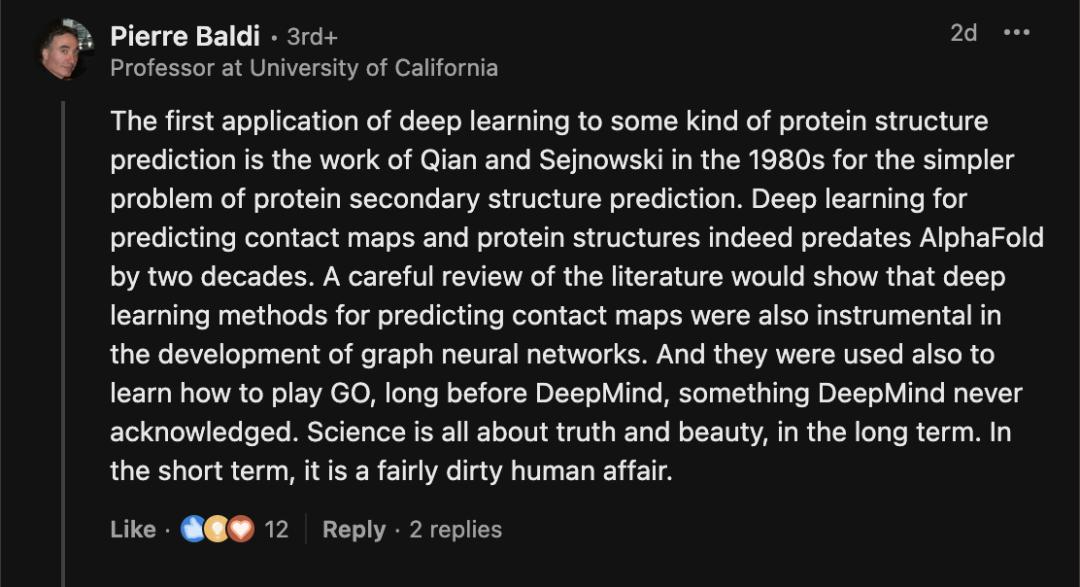Image resolution: width=1080 pixels, height=587 pixels.
Task: Click the red heart love reaction icon
Action: pos(240,529)
